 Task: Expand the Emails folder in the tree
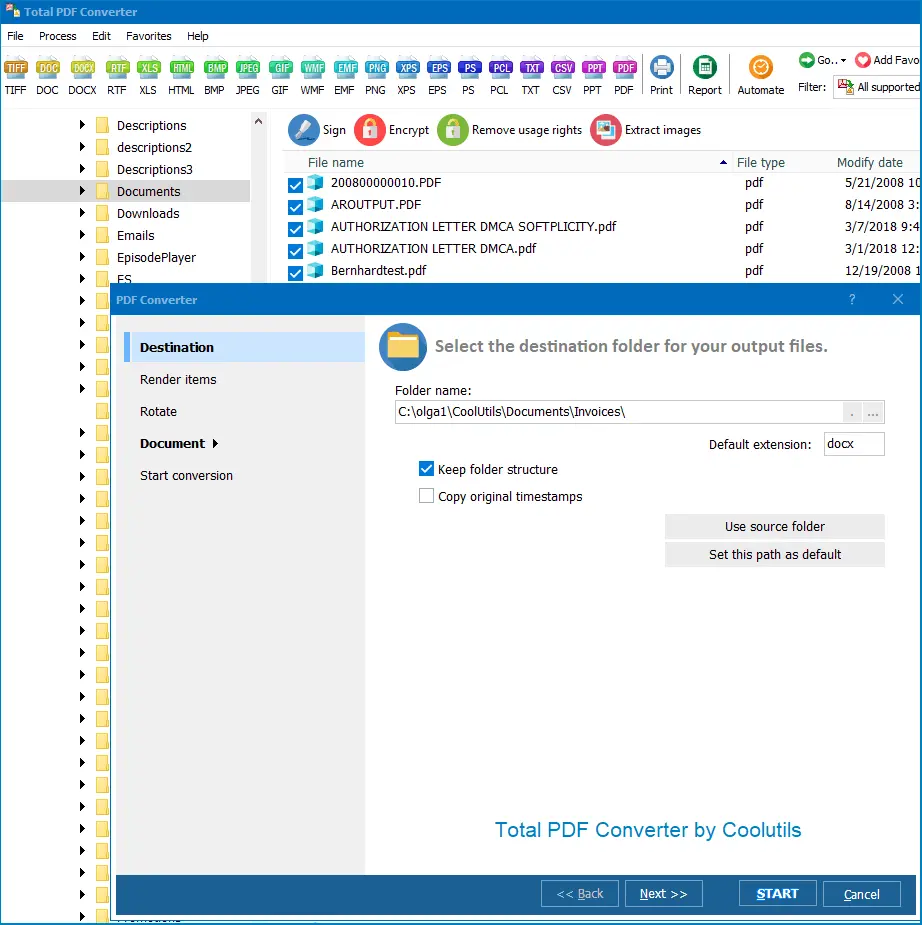tap(84, 235)
